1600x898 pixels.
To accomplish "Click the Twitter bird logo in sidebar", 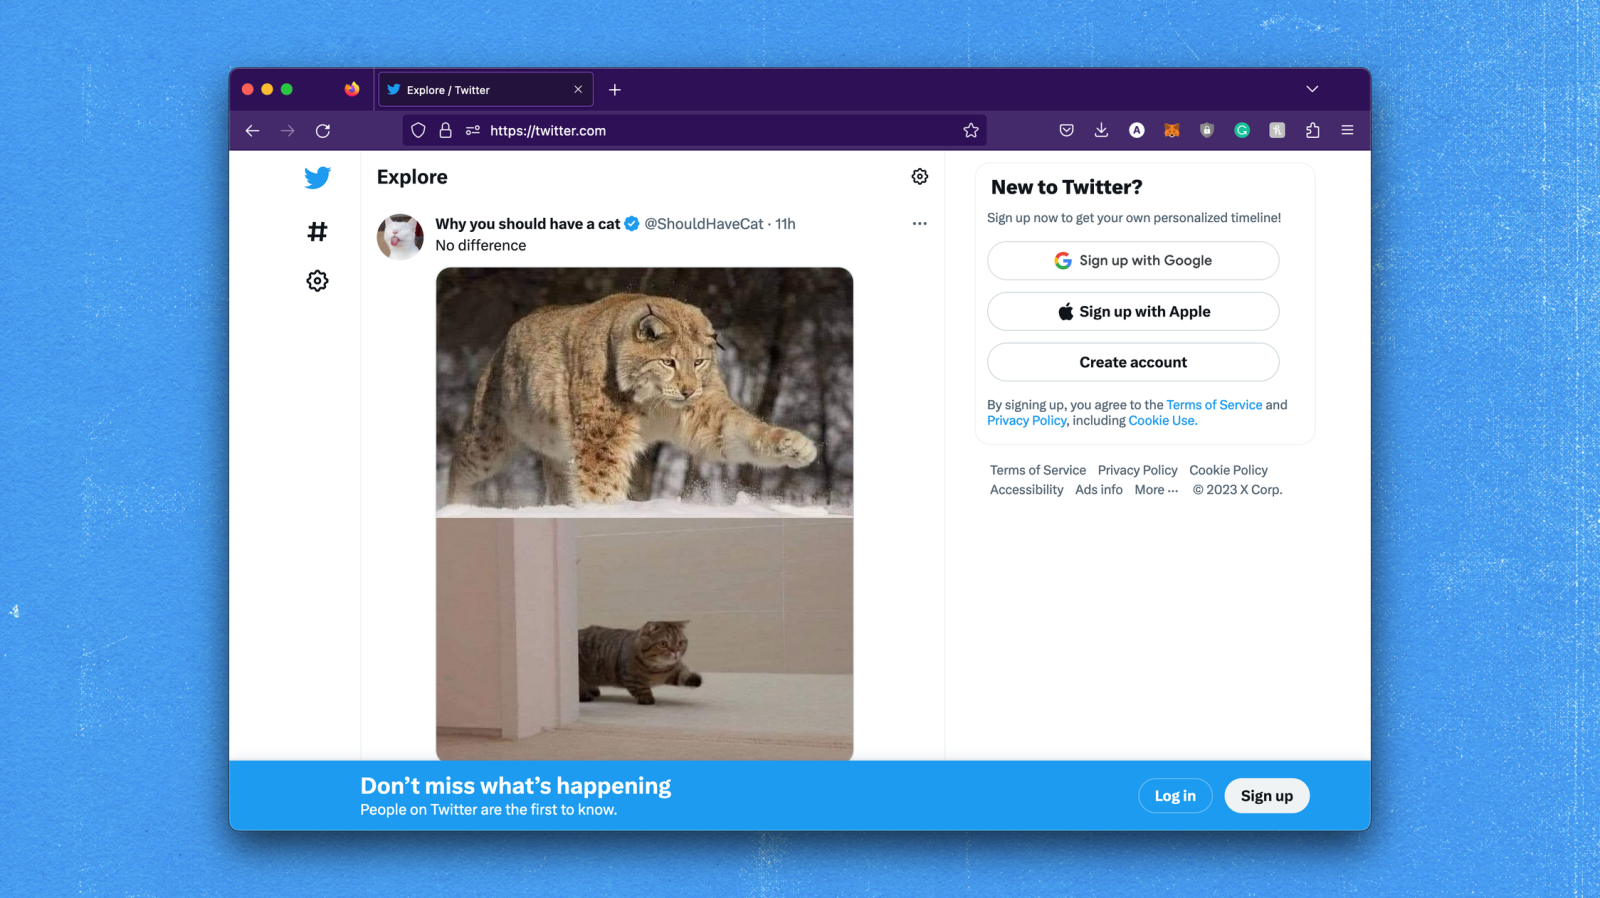I will pos(317,178).
